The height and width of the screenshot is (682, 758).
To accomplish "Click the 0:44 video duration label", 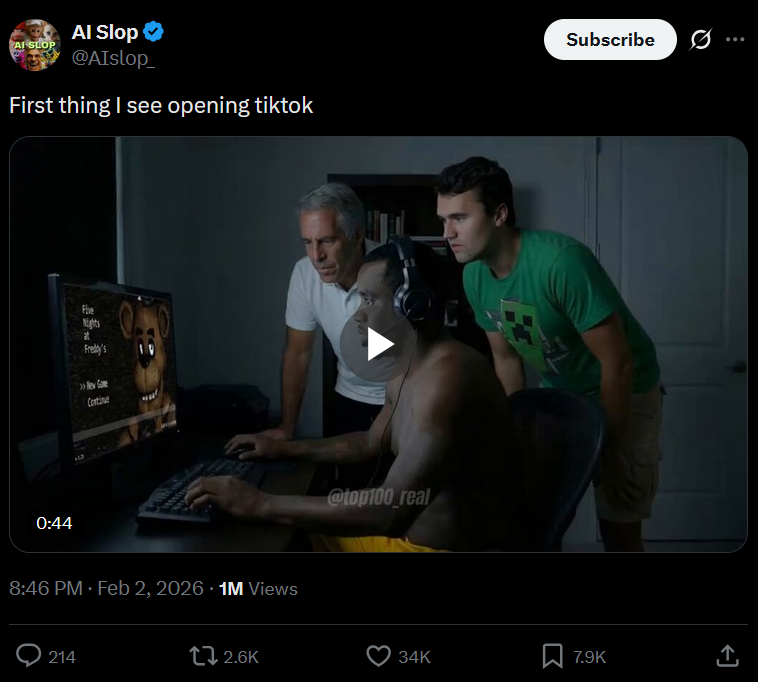I will pos(54,523).
